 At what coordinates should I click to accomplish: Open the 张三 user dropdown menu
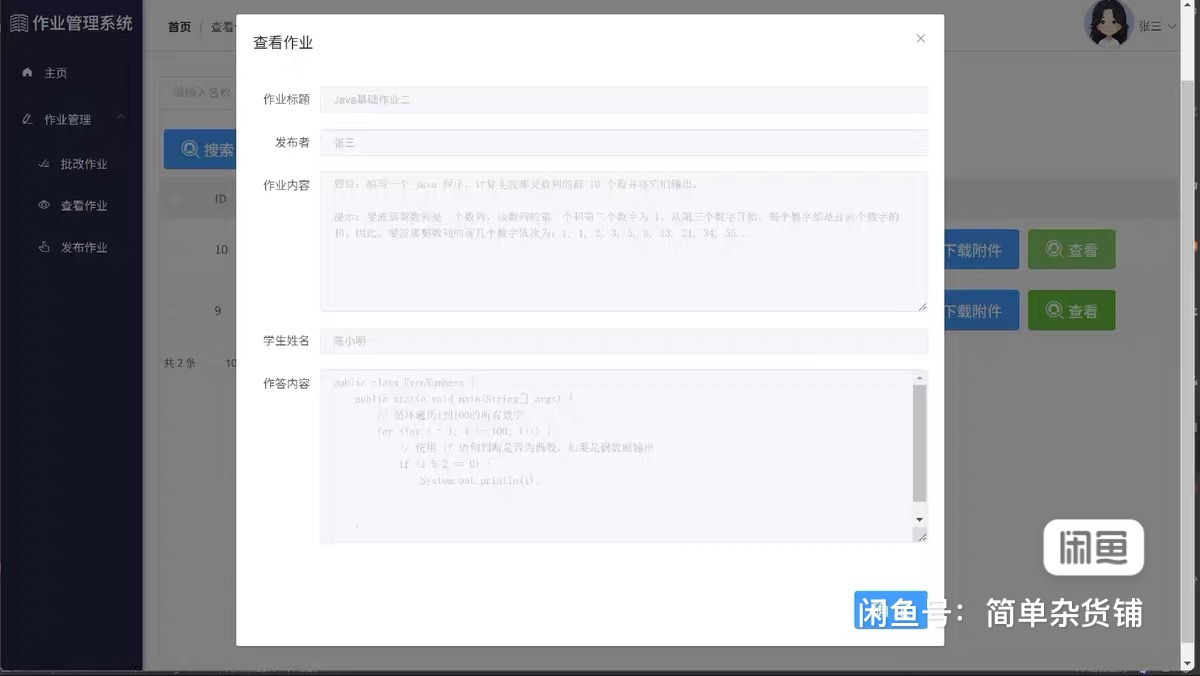tap(1156, 27)
